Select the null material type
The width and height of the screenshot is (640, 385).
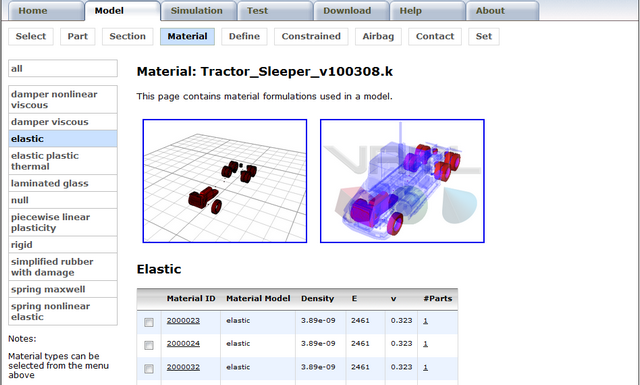tap(63, 200)
